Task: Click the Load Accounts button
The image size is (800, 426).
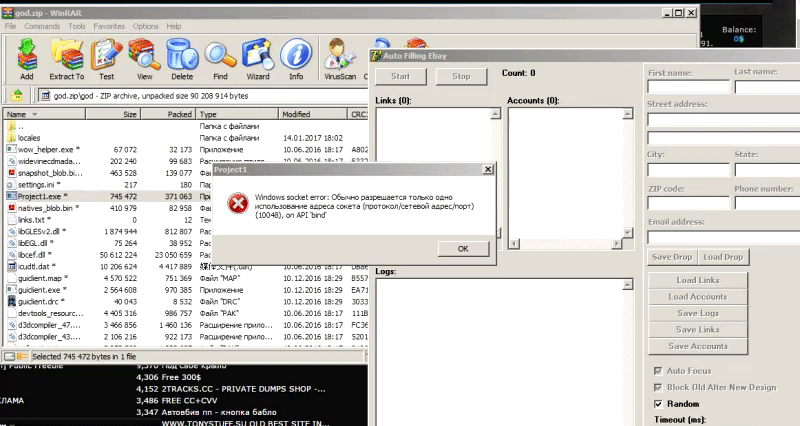Action: [698, 296]
